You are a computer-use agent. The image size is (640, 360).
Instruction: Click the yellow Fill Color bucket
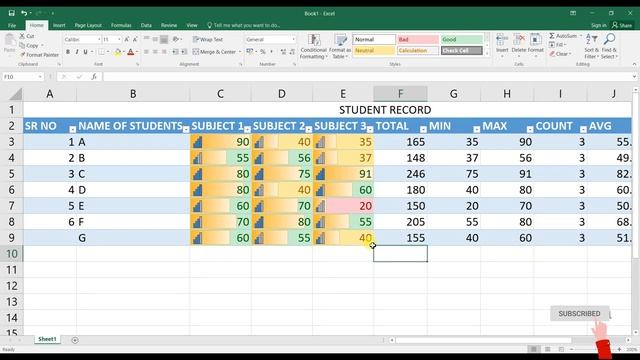[x=118, y=52]
